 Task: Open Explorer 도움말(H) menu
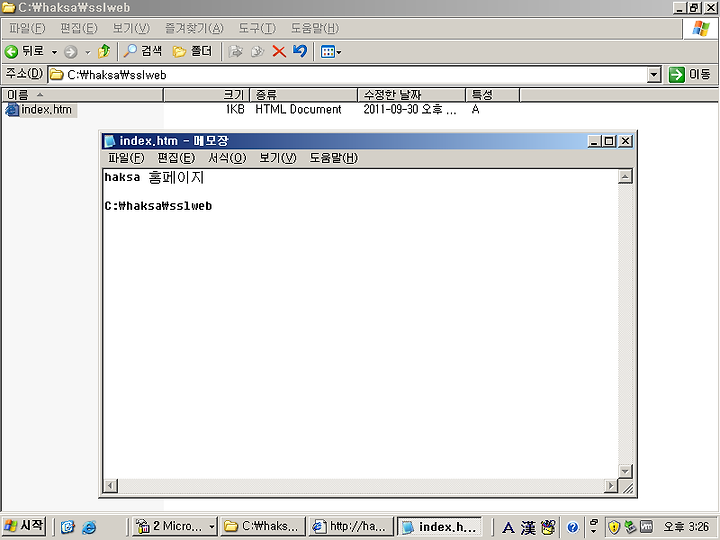pyautogui.click(x=315, y=28)
